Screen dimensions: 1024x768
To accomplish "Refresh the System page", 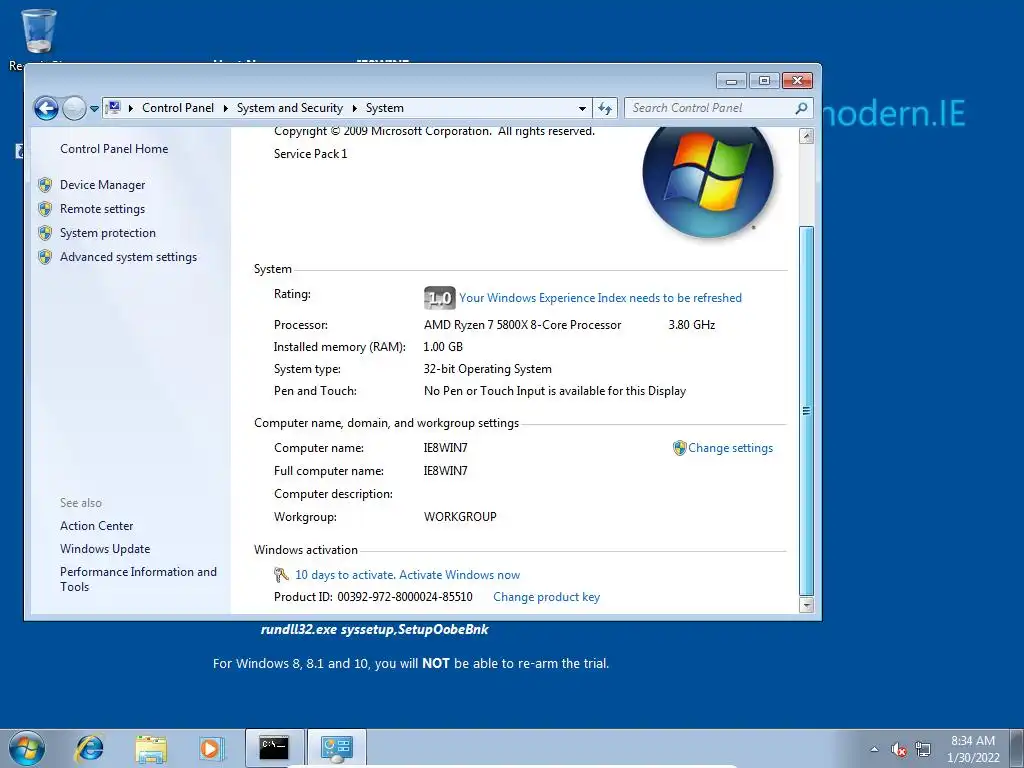I will (x=605, y=108).
